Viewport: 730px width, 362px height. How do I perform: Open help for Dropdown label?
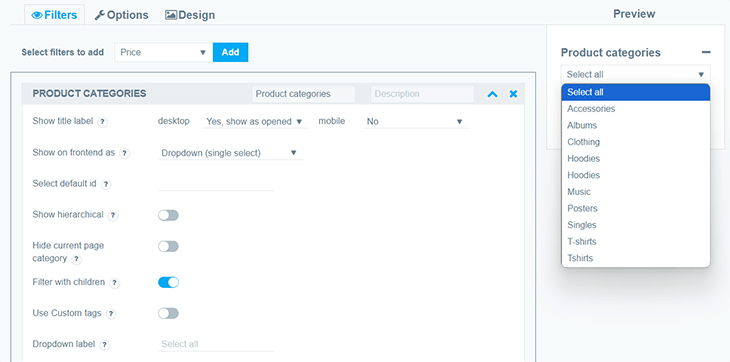pos(105,345)
